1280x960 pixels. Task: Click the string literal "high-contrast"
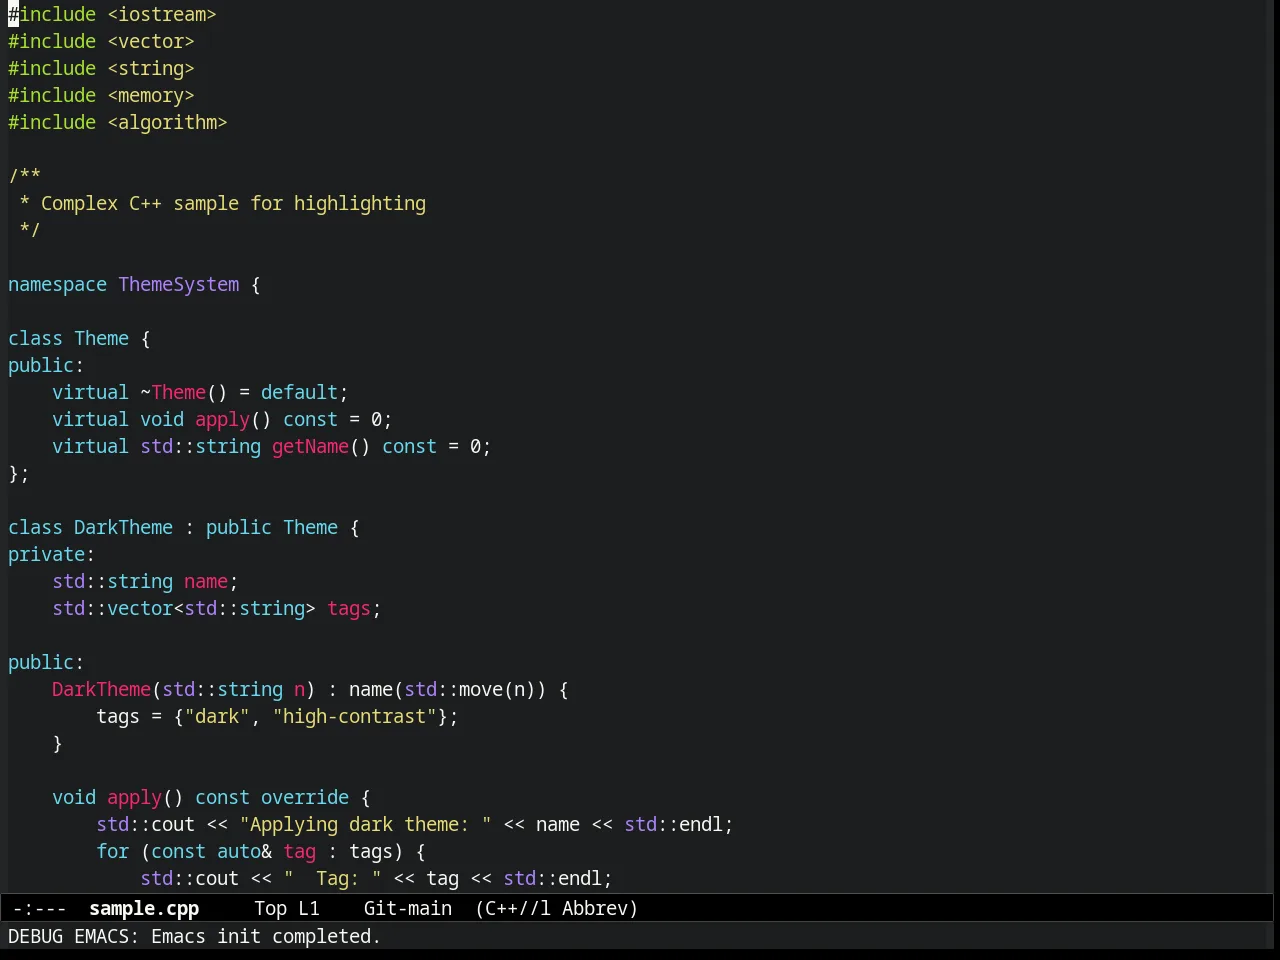pyautogui.click(x=354, y=716)
